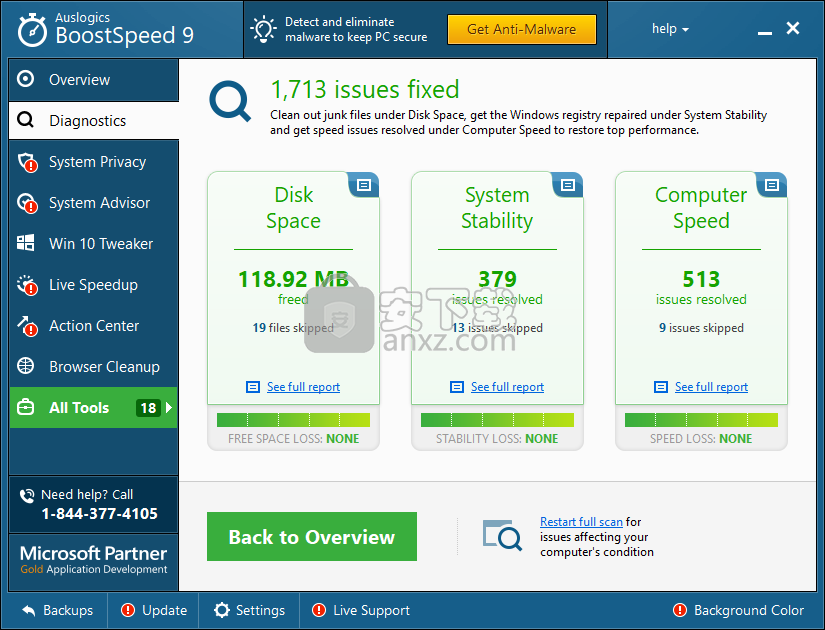
Task: Click the All Tools 18 badge
Action: 148,408
